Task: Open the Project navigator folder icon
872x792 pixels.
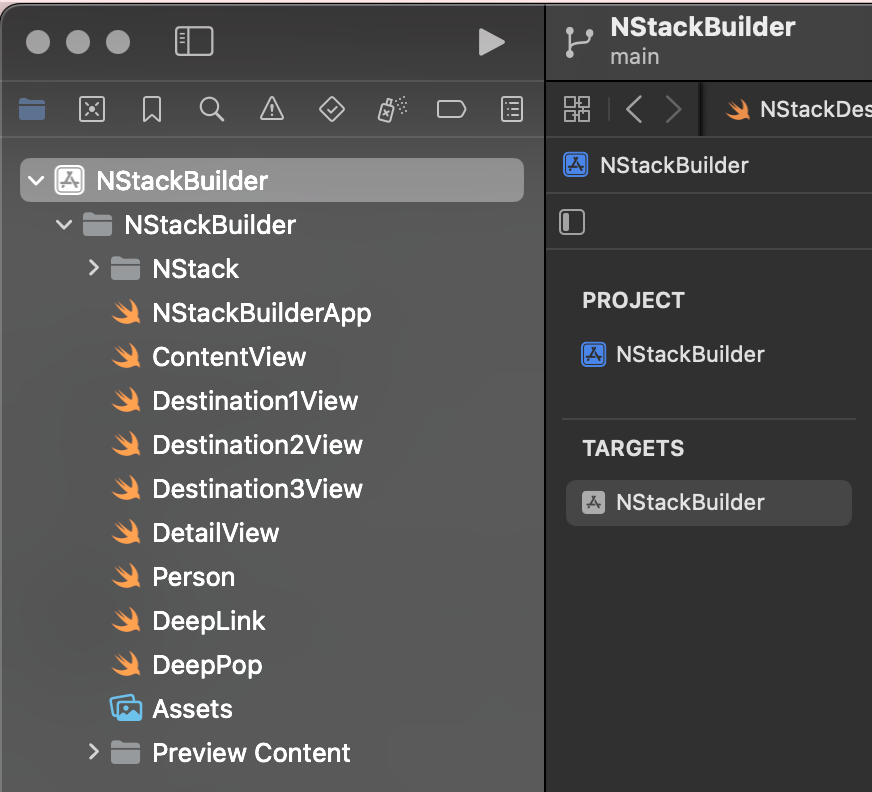Action: coord(32,109)
